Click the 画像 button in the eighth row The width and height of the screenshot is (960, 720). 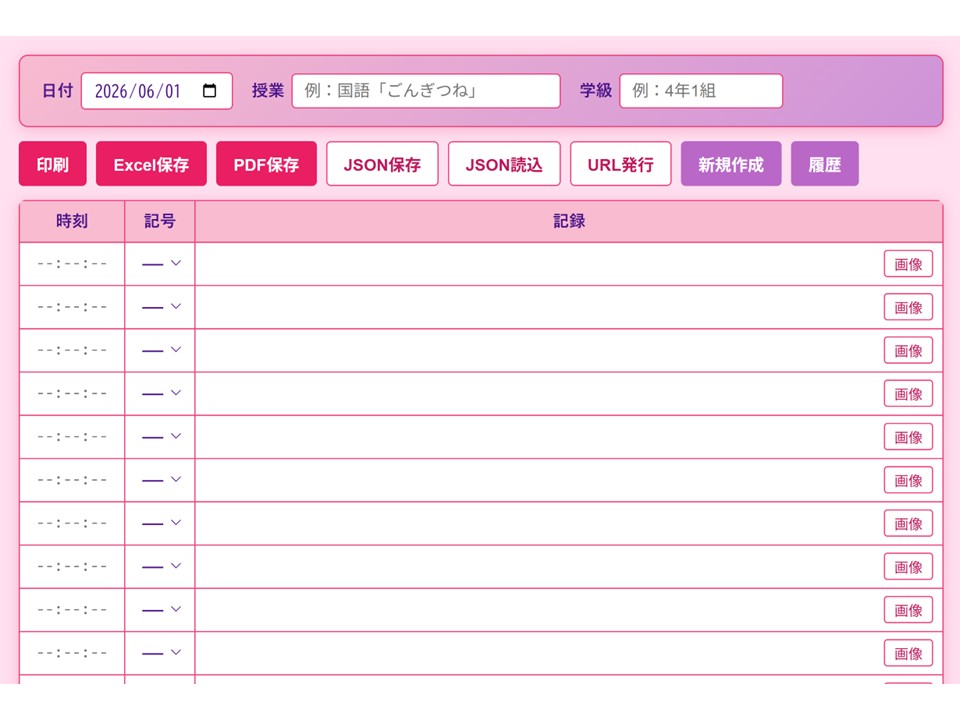[908, 566]
